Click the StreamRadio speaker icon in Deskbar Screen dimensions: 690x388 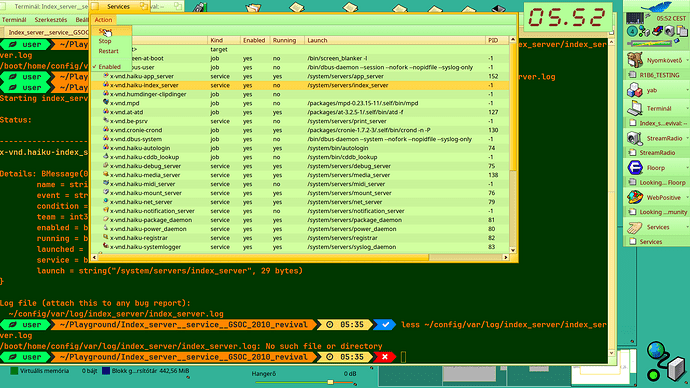point(635,138)
